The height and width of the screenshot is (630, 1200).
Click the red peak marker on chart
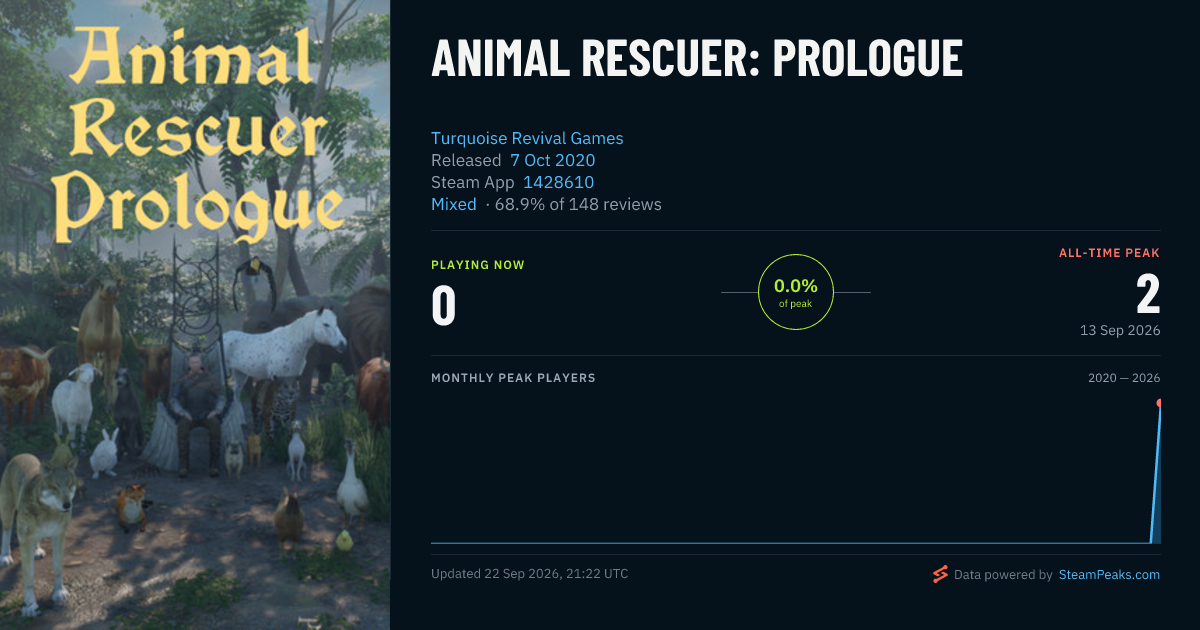[1160, 403]
